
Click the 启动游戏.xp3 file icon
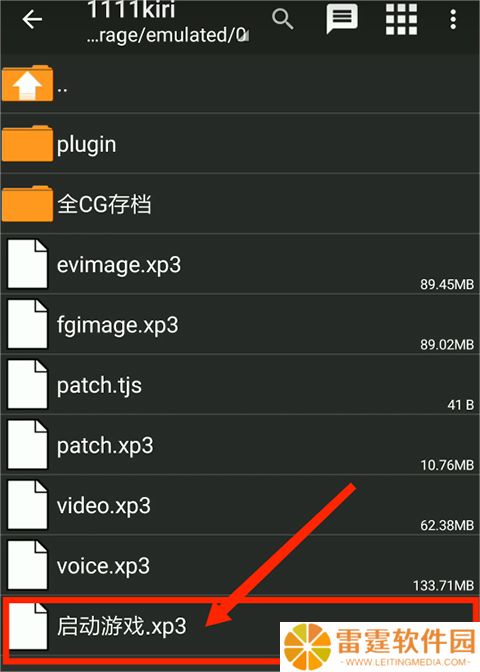tap(28, 626)
